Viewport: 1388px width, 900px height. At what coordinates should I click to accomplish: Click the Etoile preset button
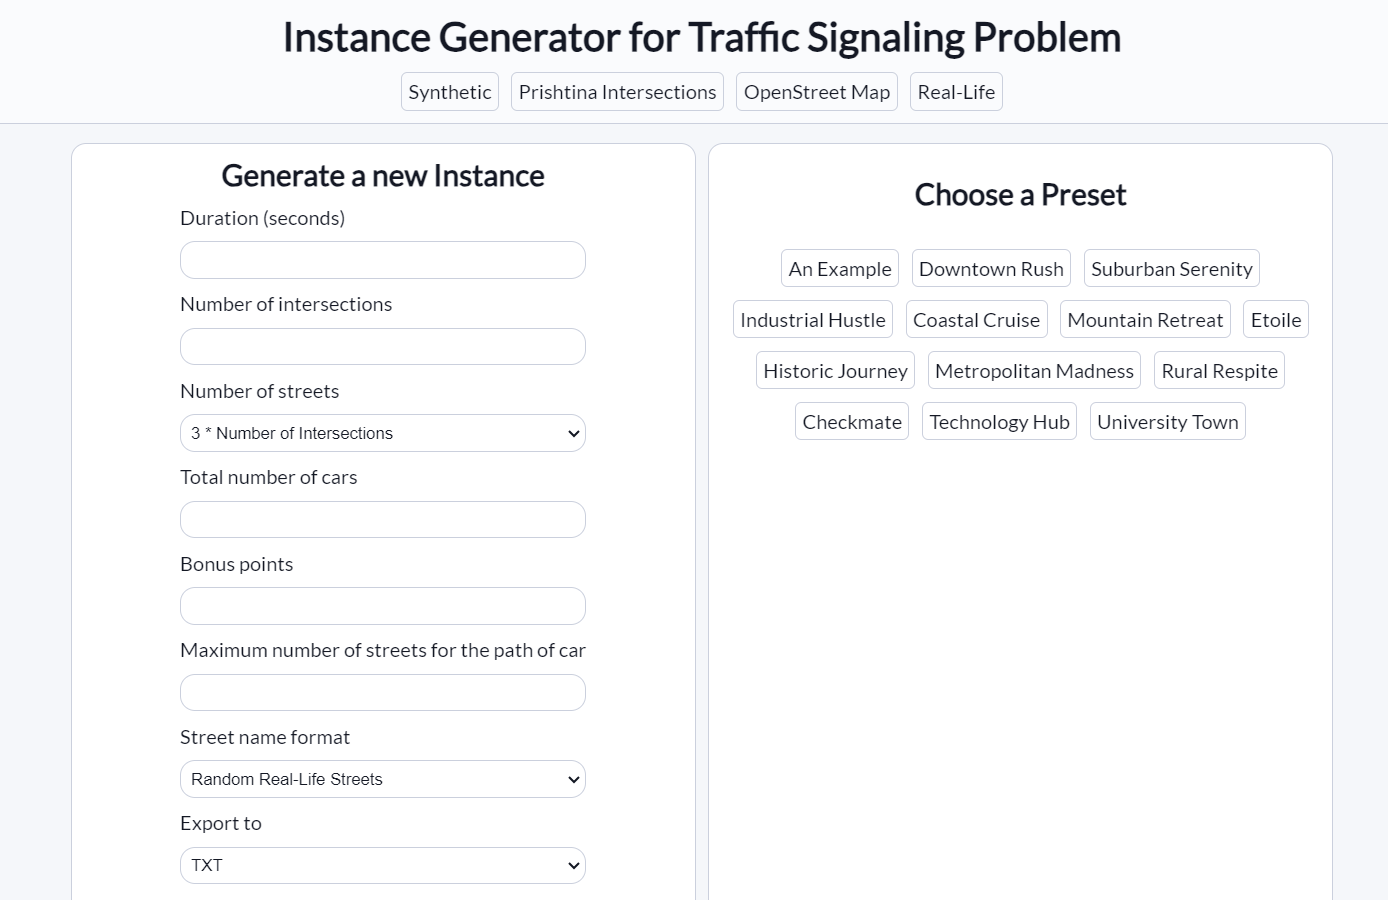(1275, 320)
